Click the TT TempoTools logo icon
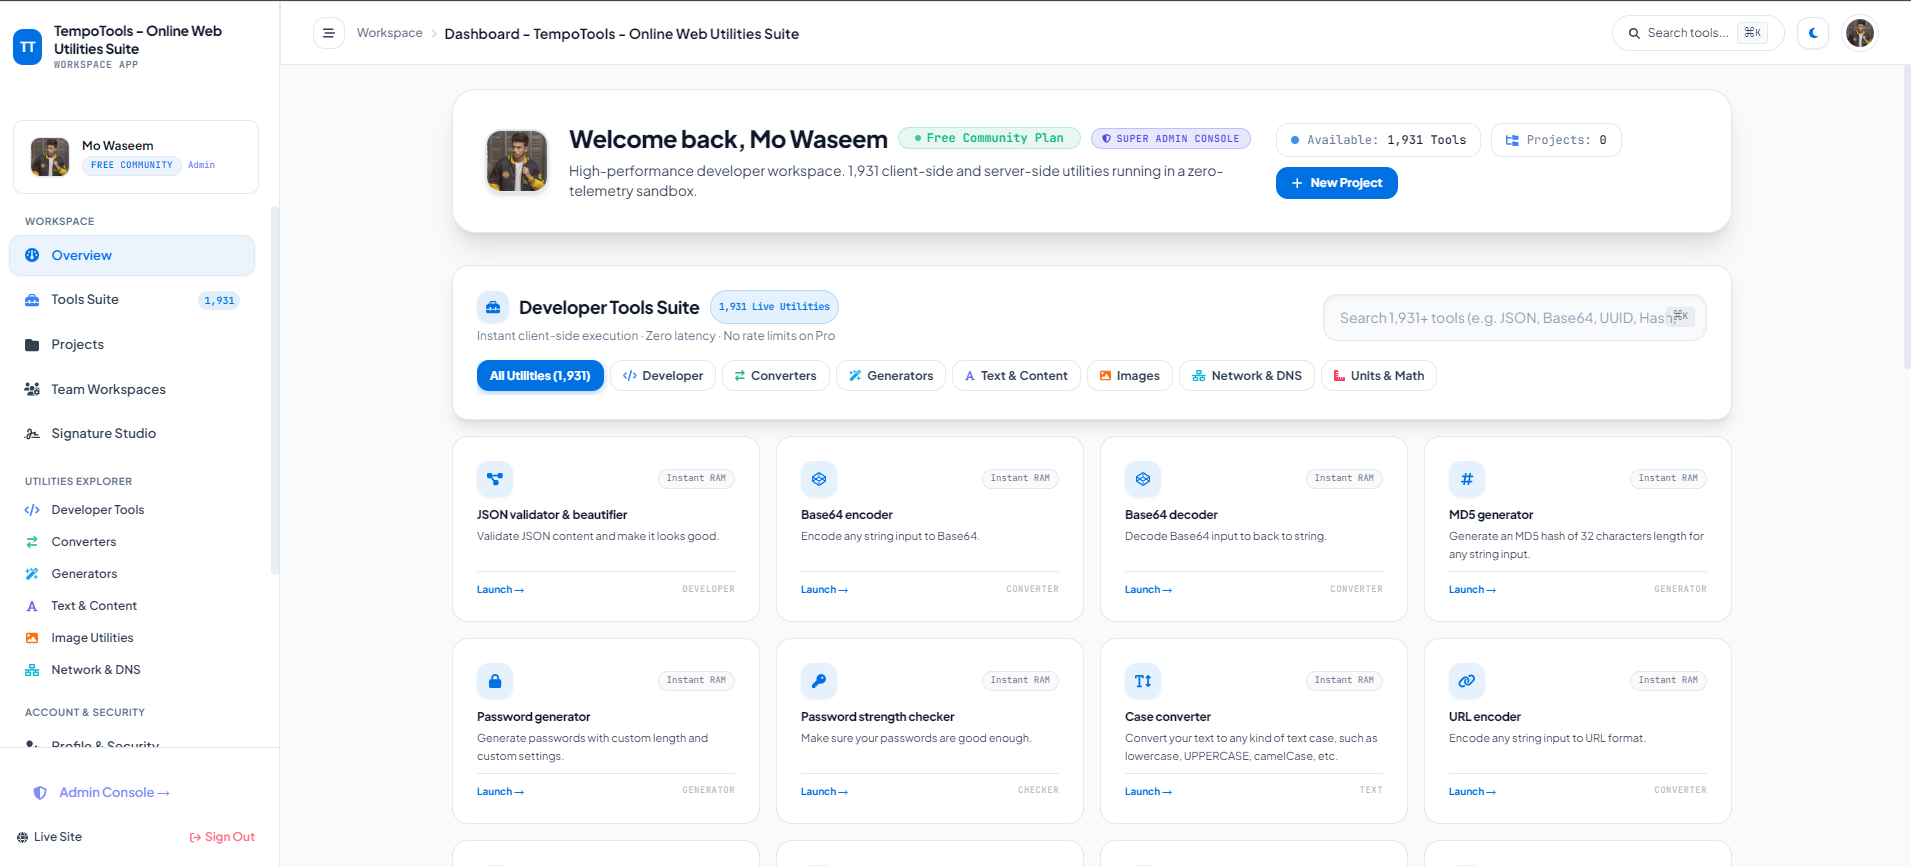The image size is (1911, 866). [28, 47]
